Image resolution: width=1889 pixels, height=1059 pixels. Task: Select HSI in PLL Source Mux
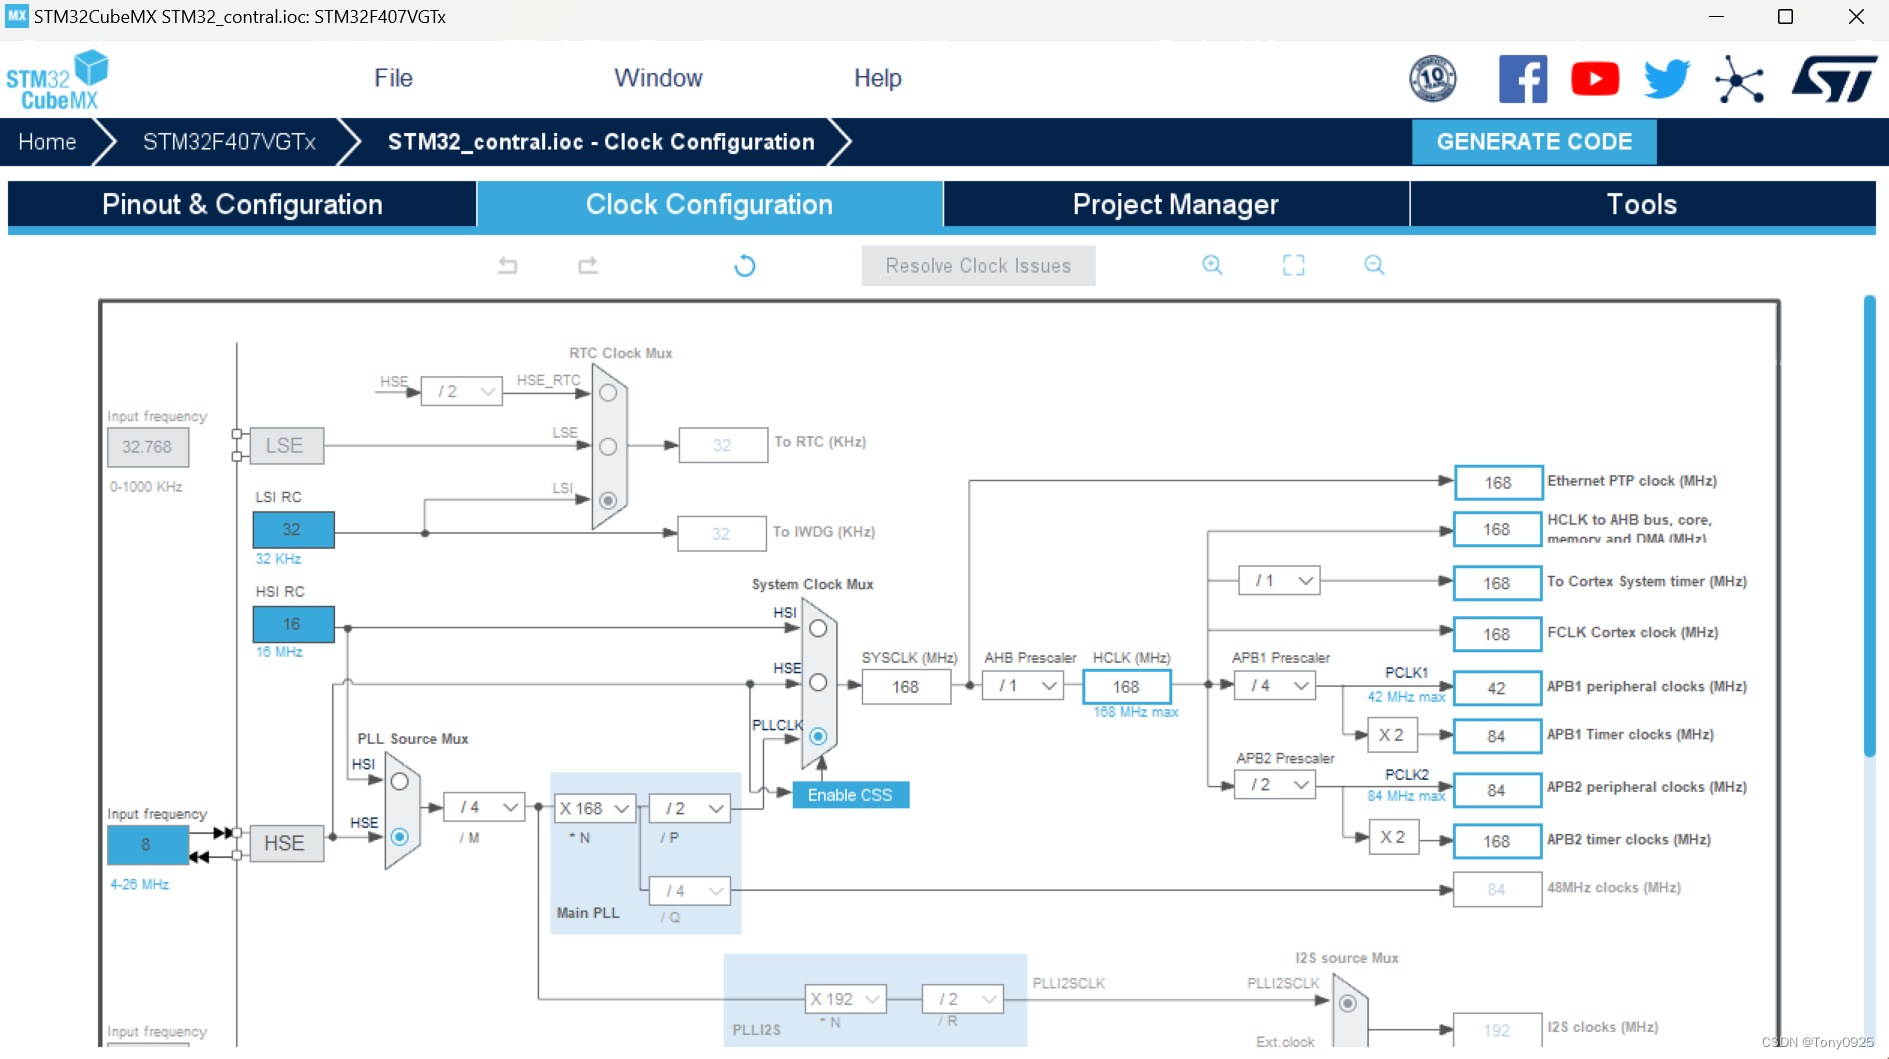pyautogui.click(x=400, y=782)
